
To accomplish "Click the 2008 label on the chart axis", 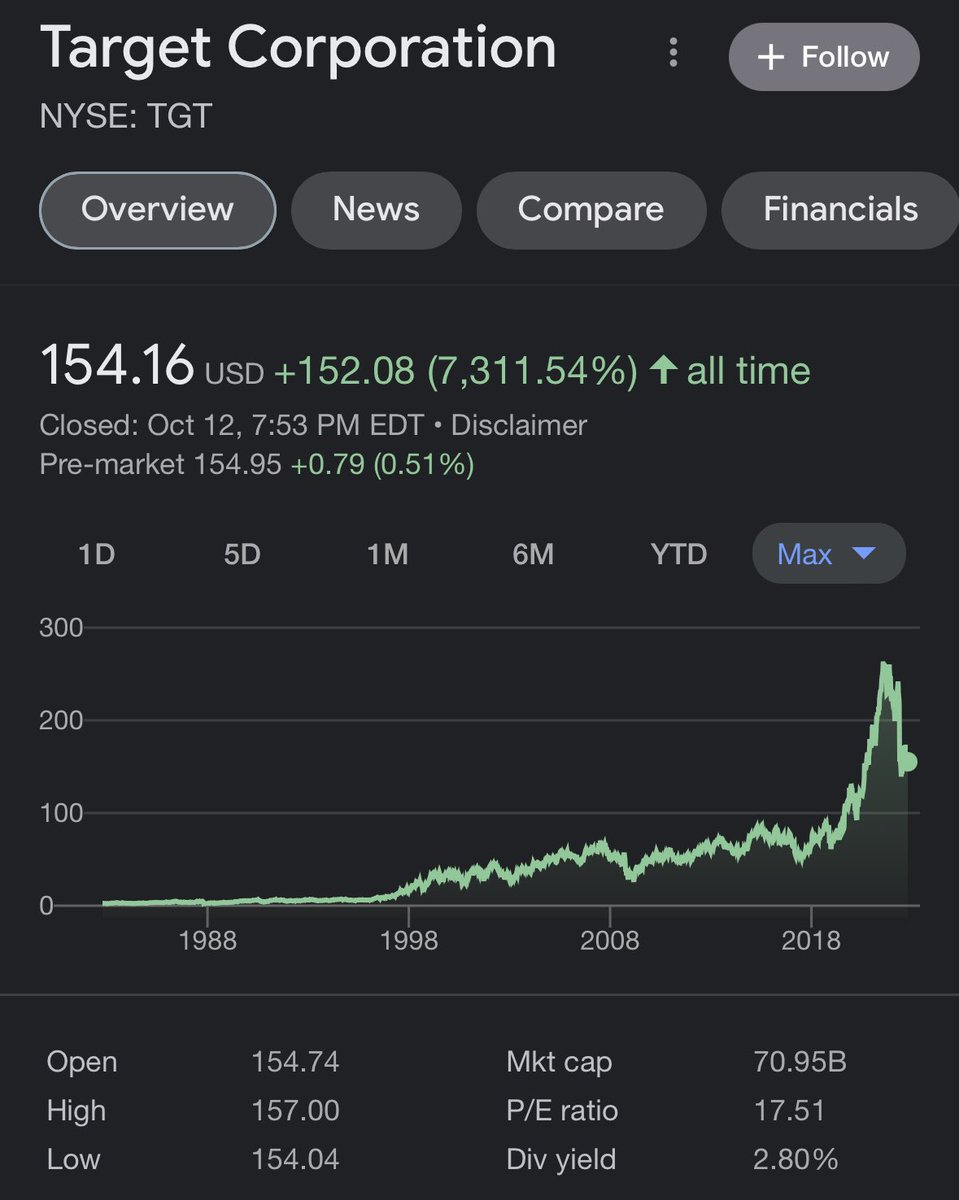I will pyautogui.click(x=610, y=942).
